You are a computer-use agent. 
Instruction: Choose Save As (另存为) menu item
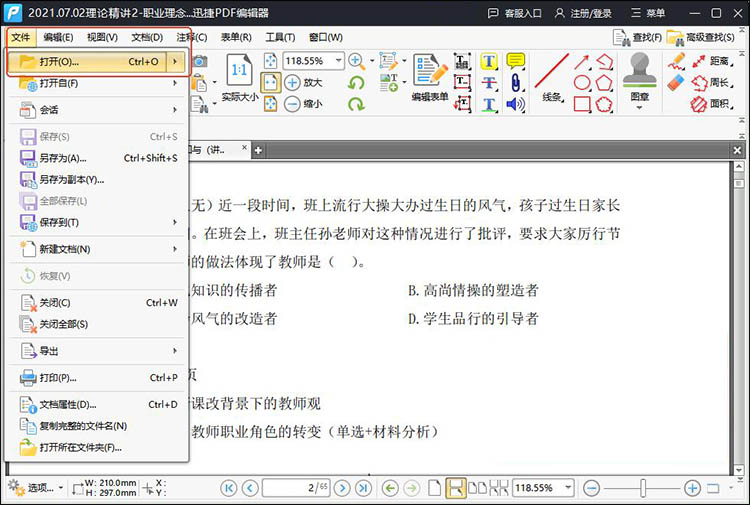(x=98, y=158)
